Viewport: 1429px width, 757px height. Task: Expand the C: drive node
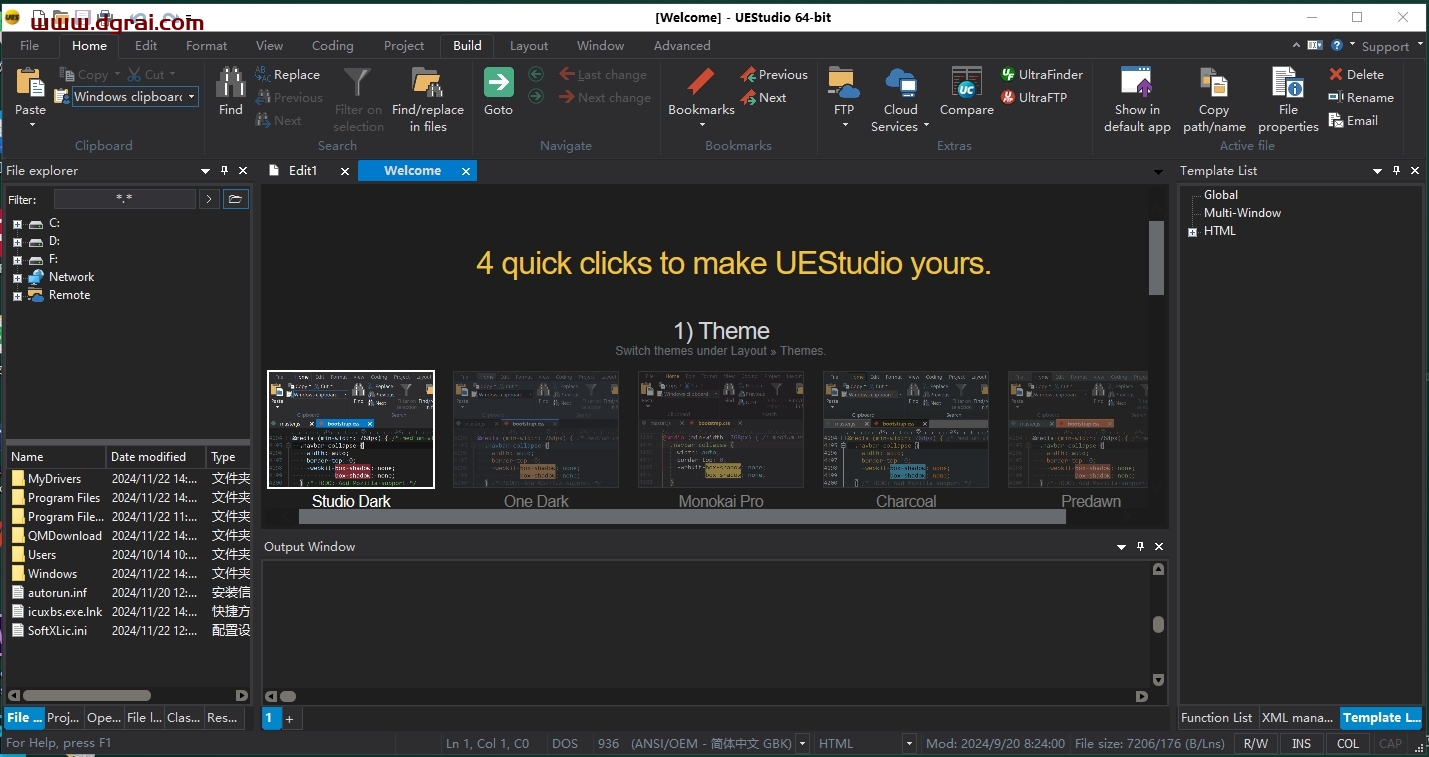pos(17,224)
